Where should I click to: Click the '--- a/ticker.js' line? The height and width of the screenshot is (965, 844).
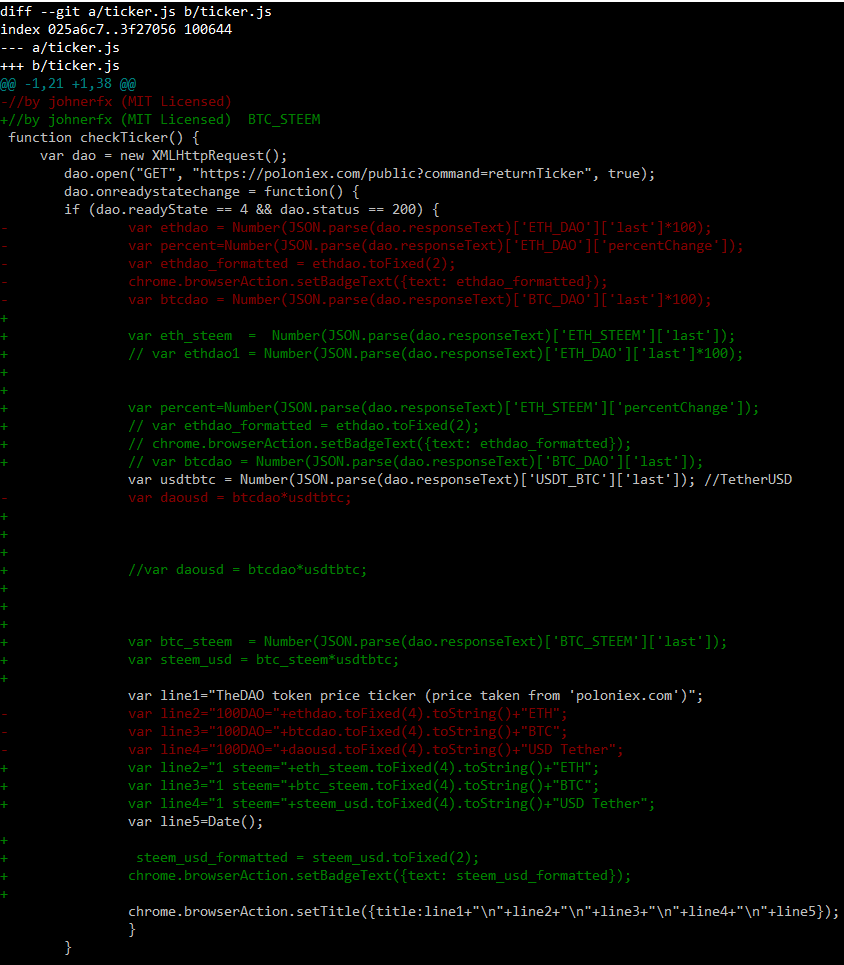(60, 47)
